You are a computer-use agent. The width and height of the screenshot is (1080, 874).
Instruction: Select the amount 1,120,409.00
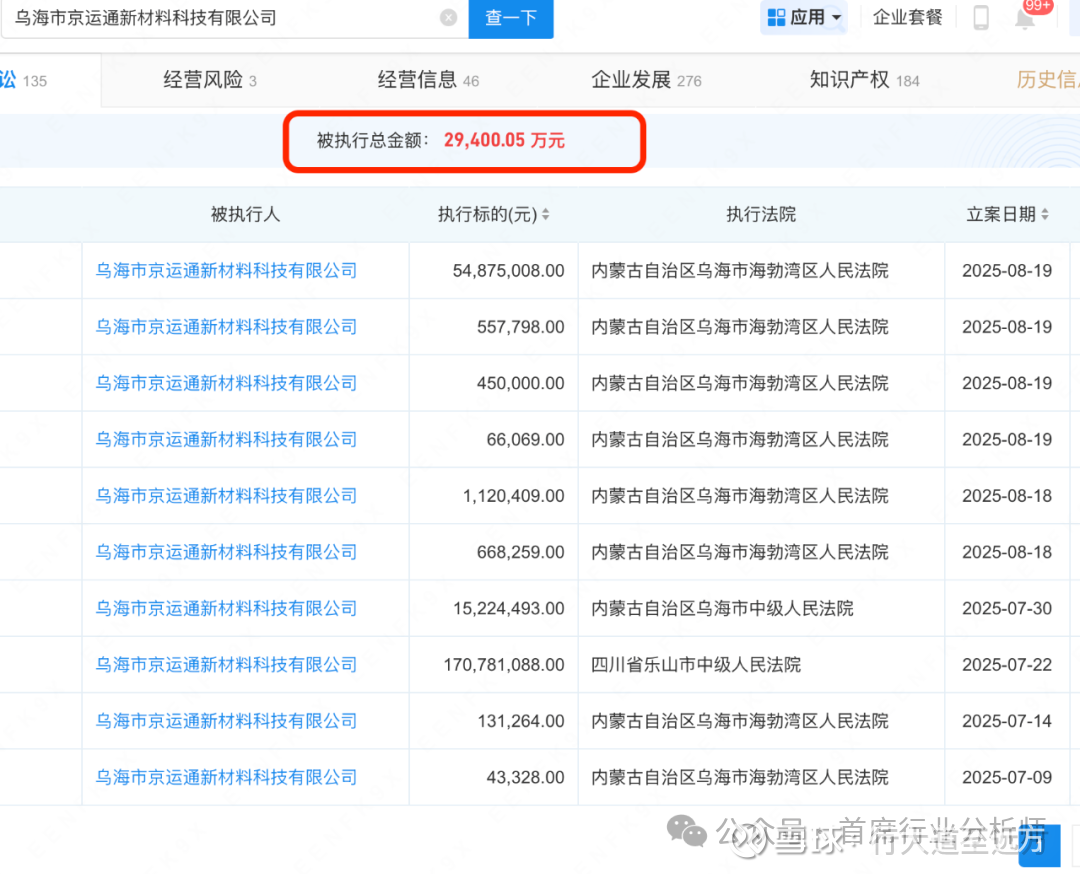click(x=514, y=496)
